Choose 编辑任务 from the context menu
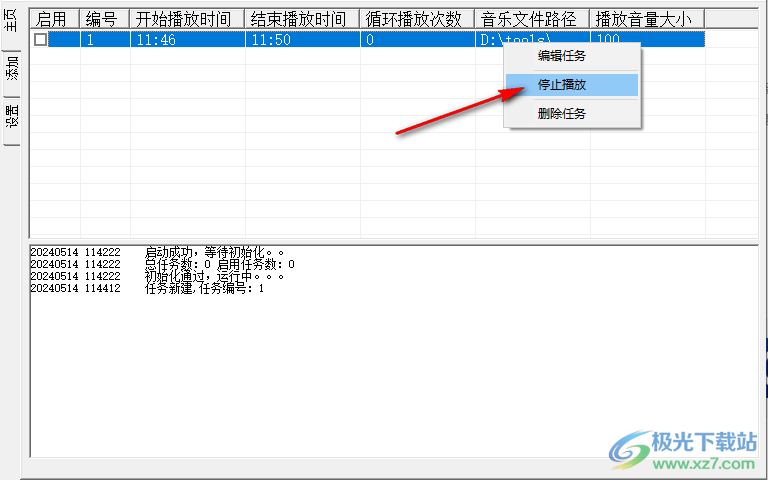 tap(562, 56)
